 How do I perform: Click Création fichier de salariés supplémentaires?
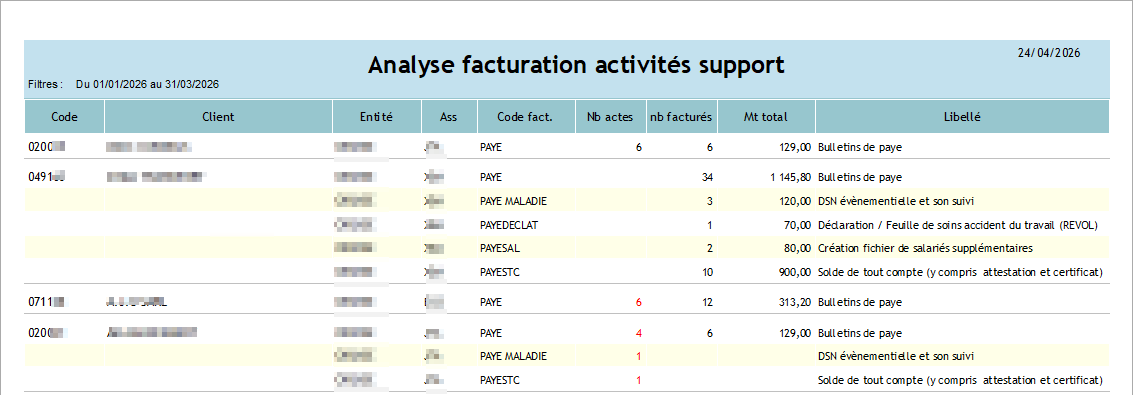point(925,248)
